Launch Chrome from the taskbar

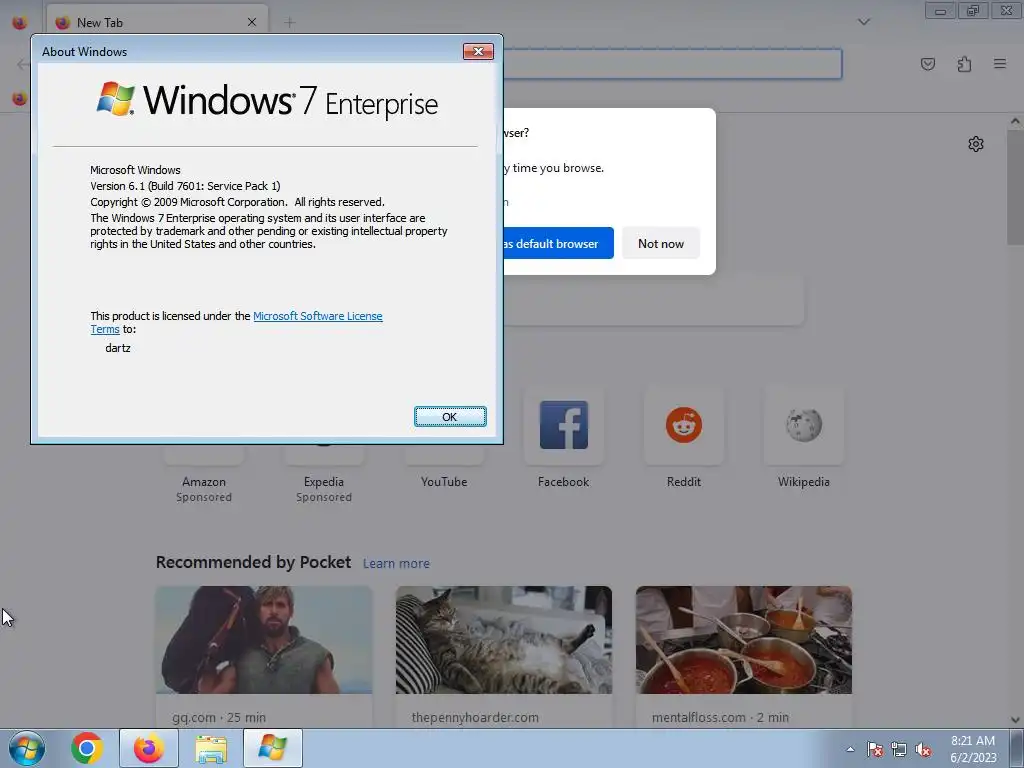87,748
